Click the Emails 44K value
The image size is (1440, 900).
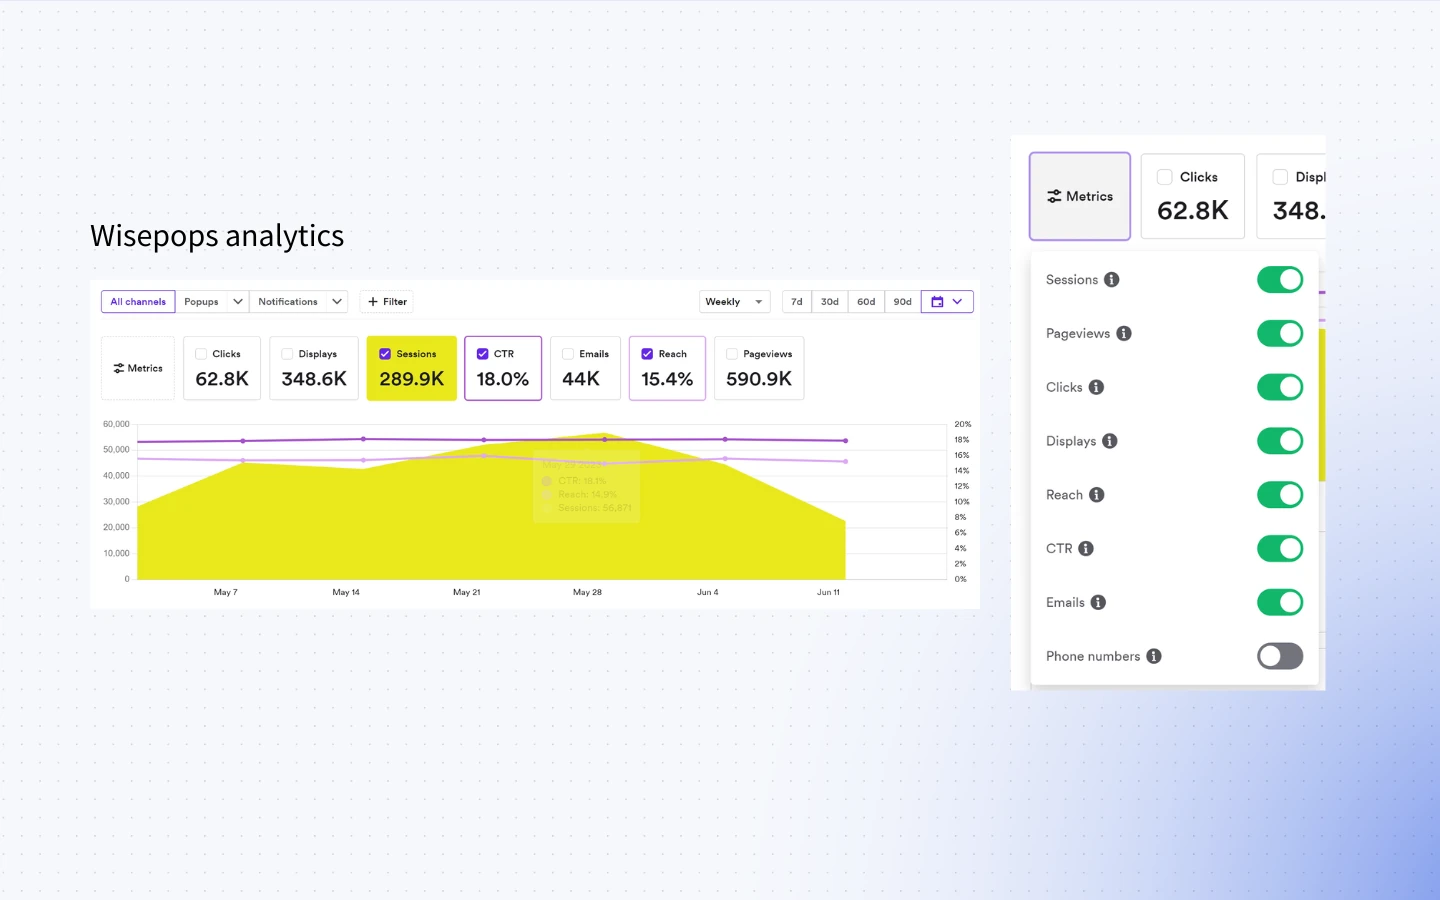[581, 380]
